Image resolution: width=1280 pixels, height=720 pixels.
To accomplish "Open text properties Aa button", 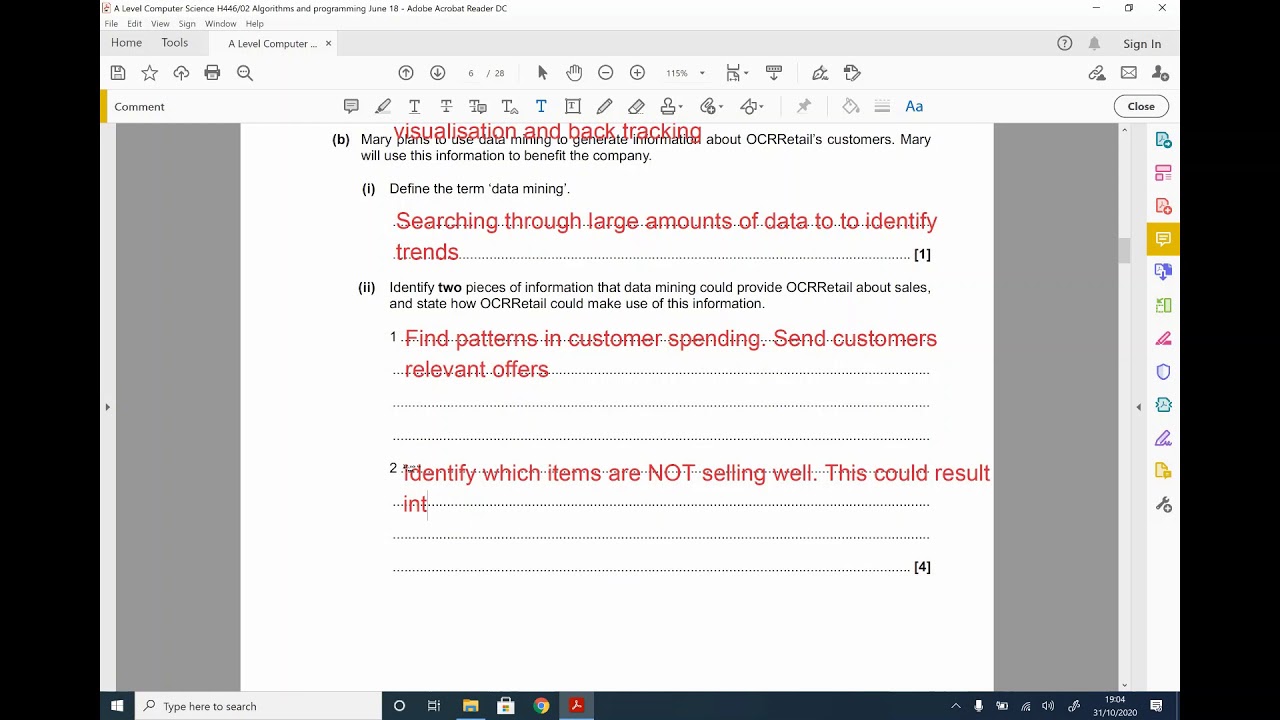I will tap(914, 106).
